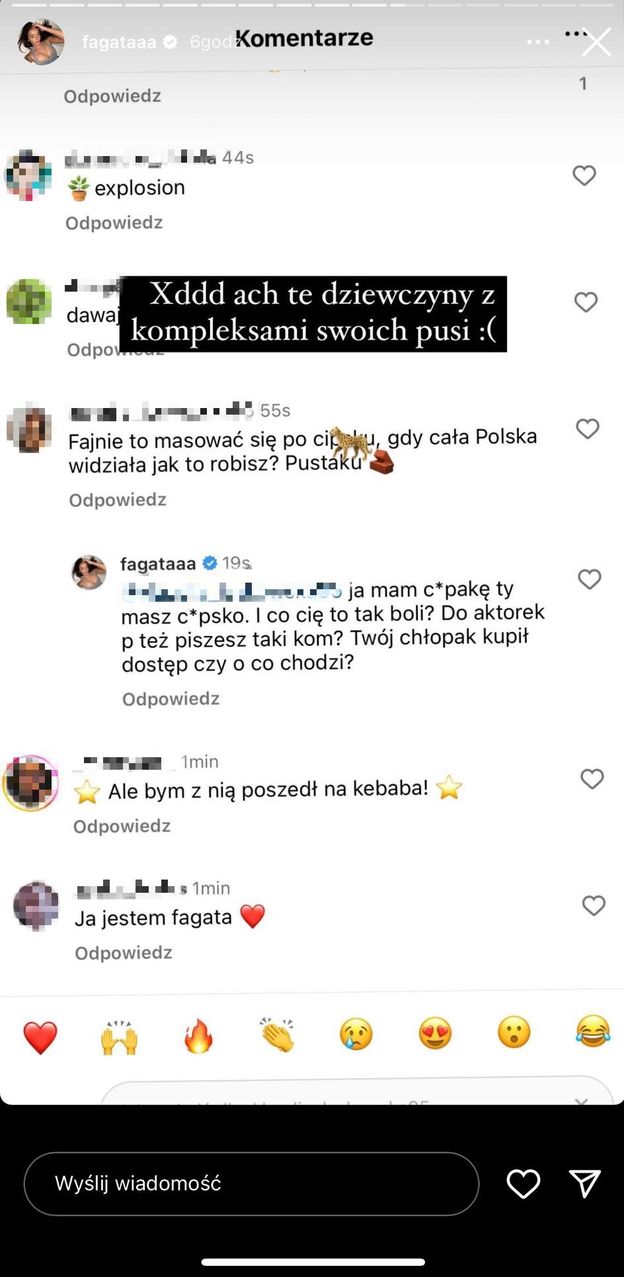Send fire emoji reaction

tap(199, 1037)
